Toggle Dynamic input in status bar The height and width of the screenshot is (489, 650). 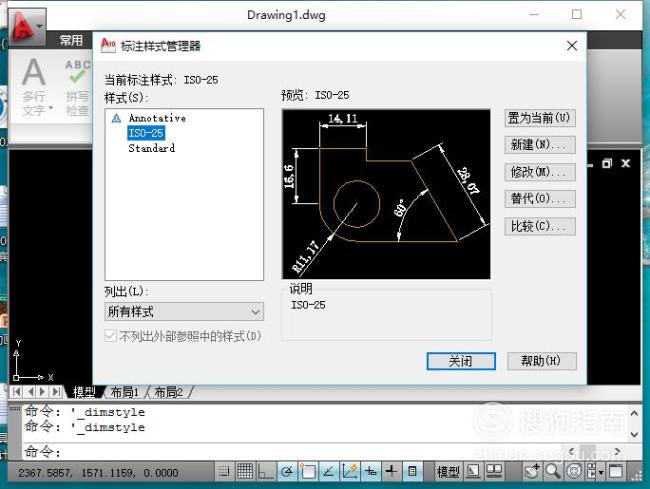[370, 471]
